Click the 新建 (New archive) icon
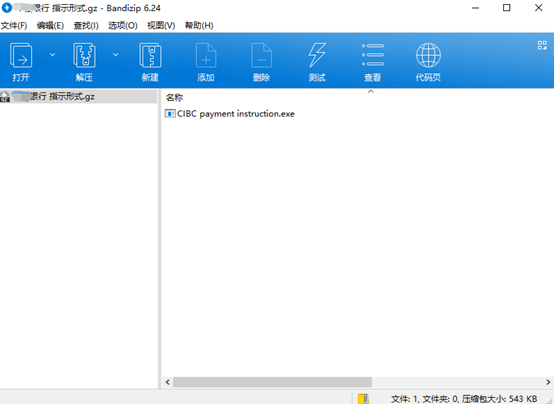Screen dimensions: 554x404 151,55
